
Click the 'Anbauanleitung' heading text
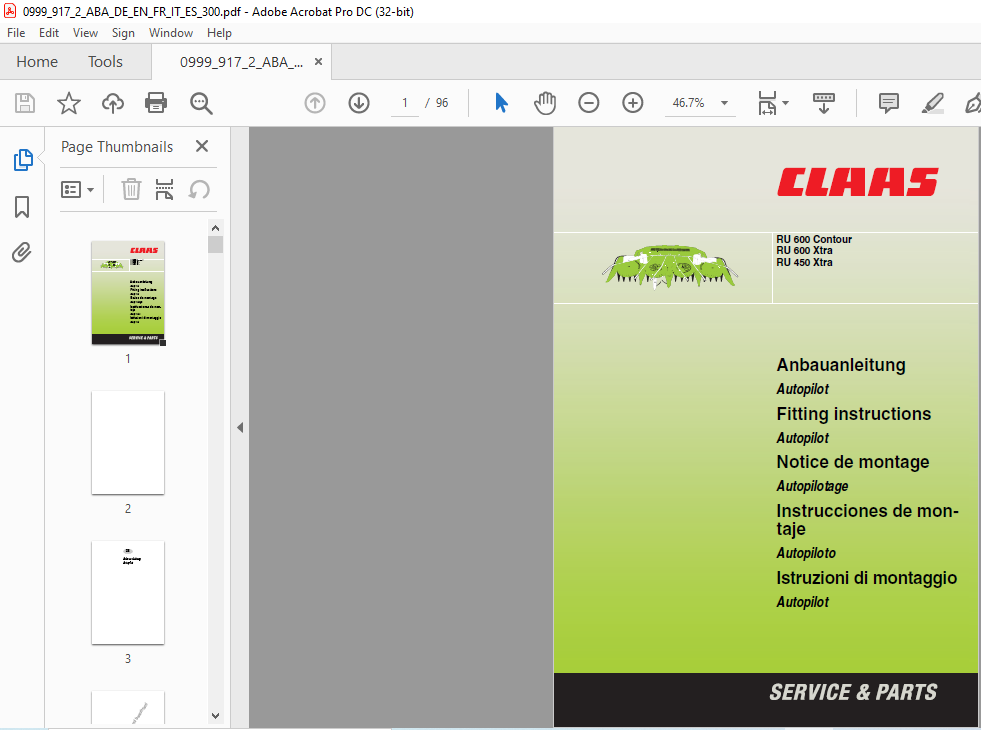[841, 365]
